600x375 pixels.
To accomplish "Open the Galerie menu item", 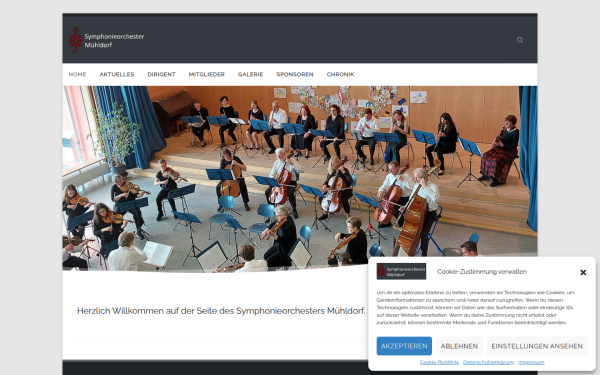I will (251, 74).
